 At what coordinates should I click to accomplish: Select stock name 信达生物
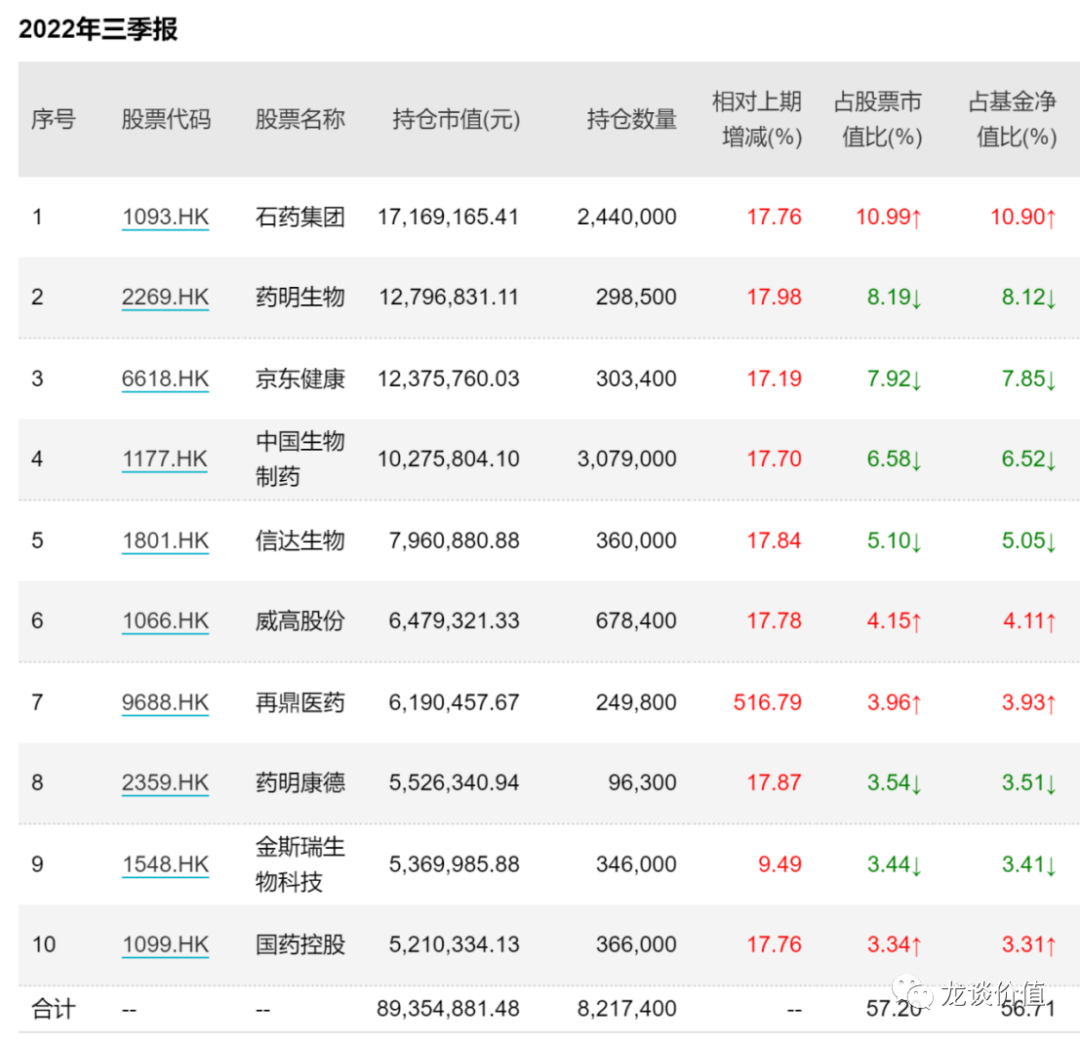[x=300, y=540]
